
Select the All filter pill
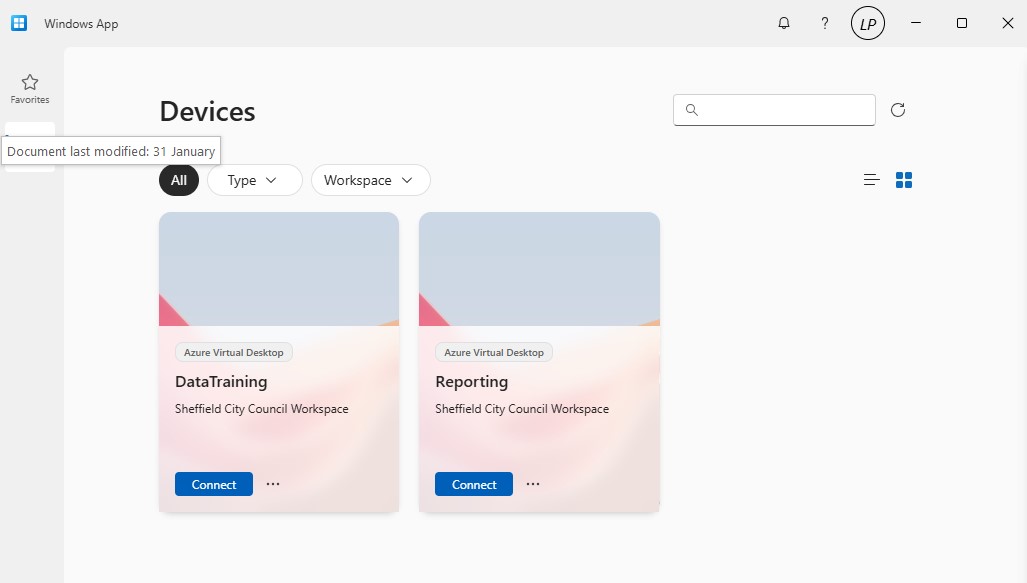click(x=179, y=180)
